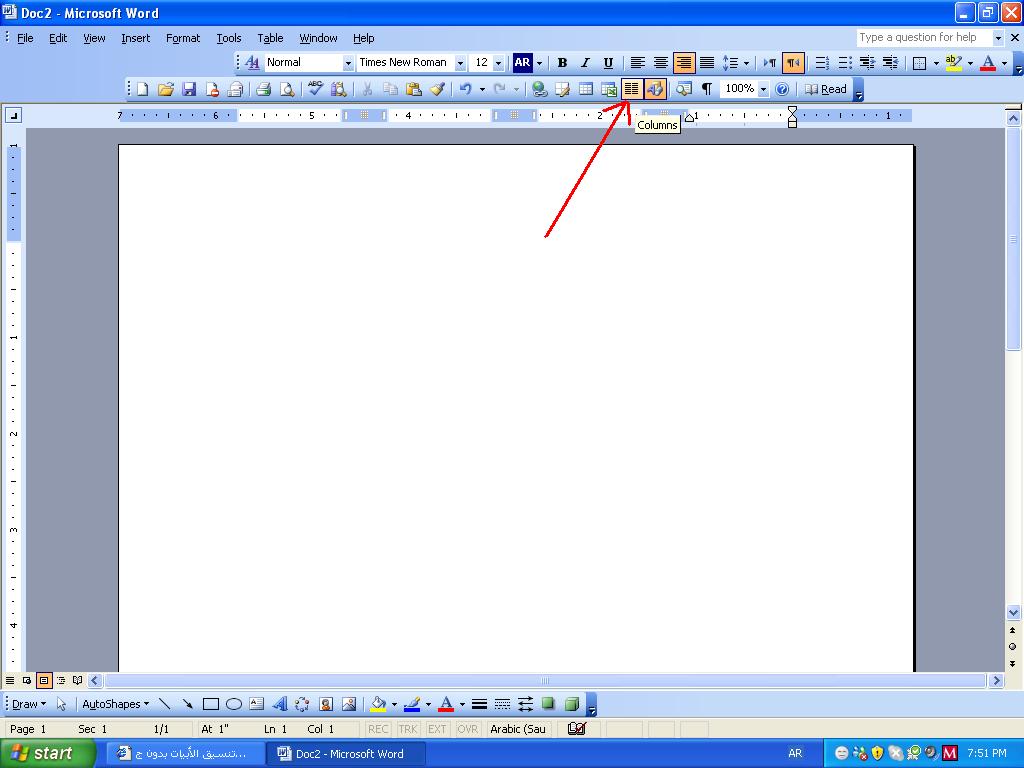
Task: Center the text
Action: point(660,63)
